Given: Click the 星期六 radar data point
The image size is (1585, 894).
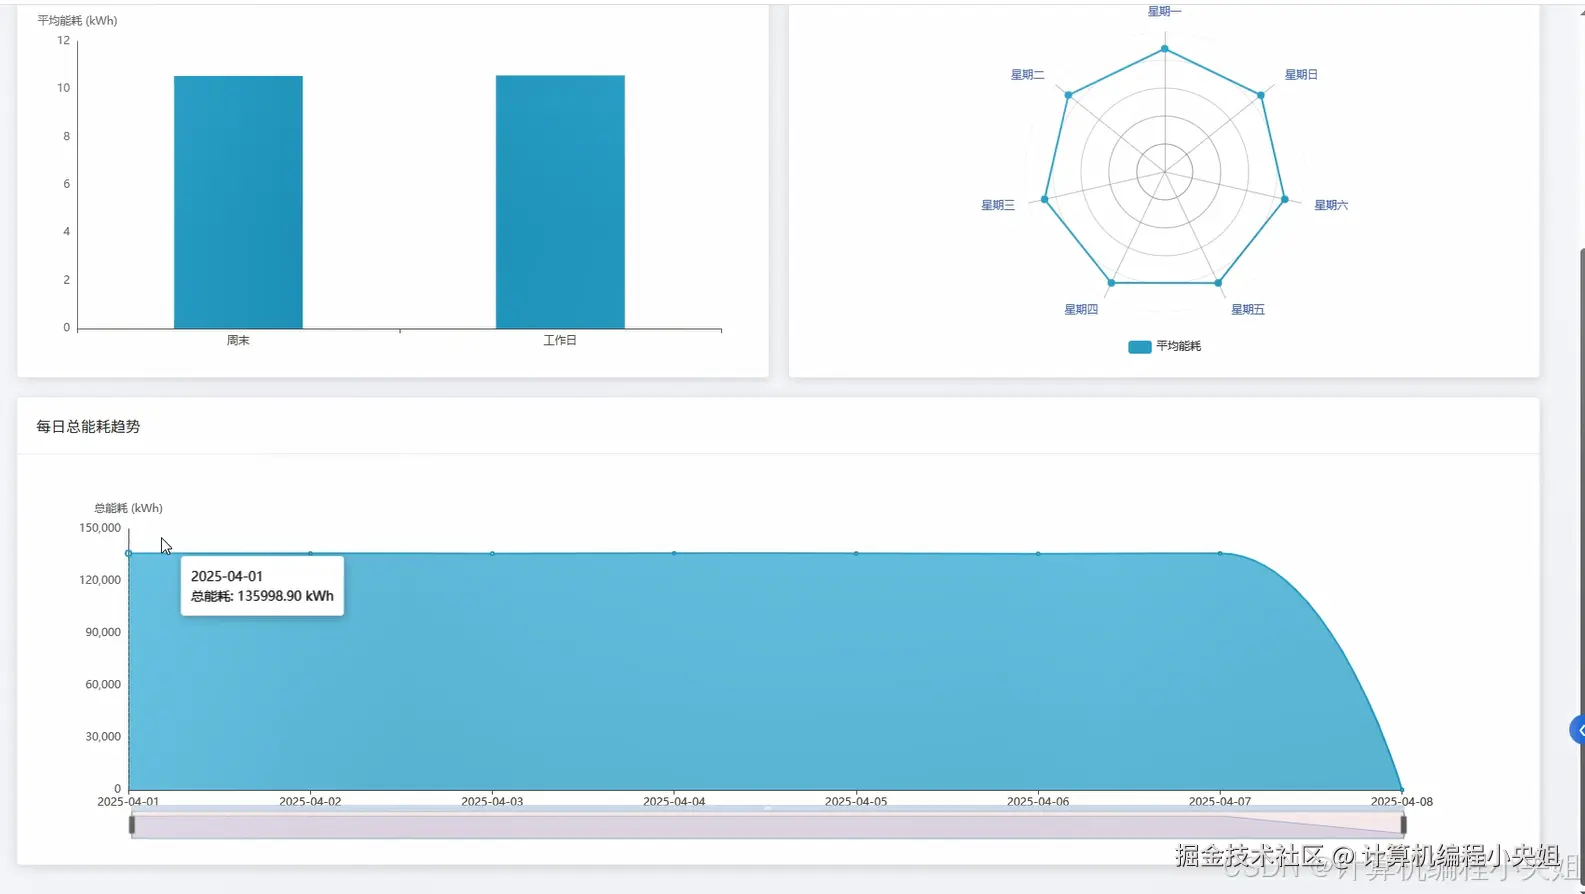Looking at the screenshot, I should click(1285, 199).
